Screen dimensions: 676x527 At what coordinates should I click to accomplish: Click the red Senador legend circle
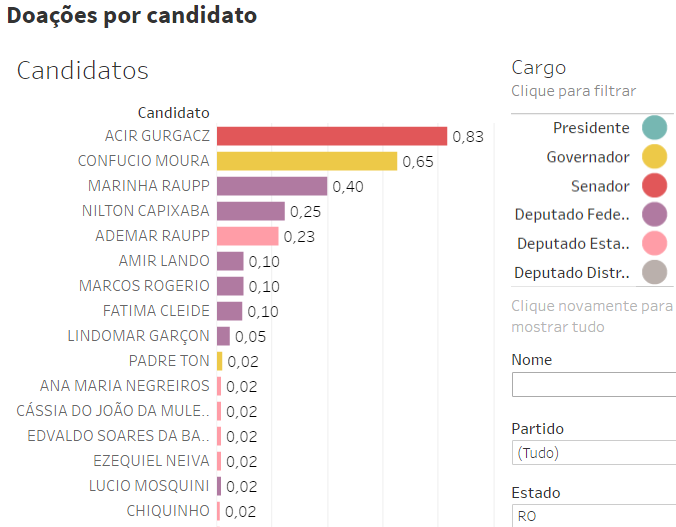pos(654,186)
